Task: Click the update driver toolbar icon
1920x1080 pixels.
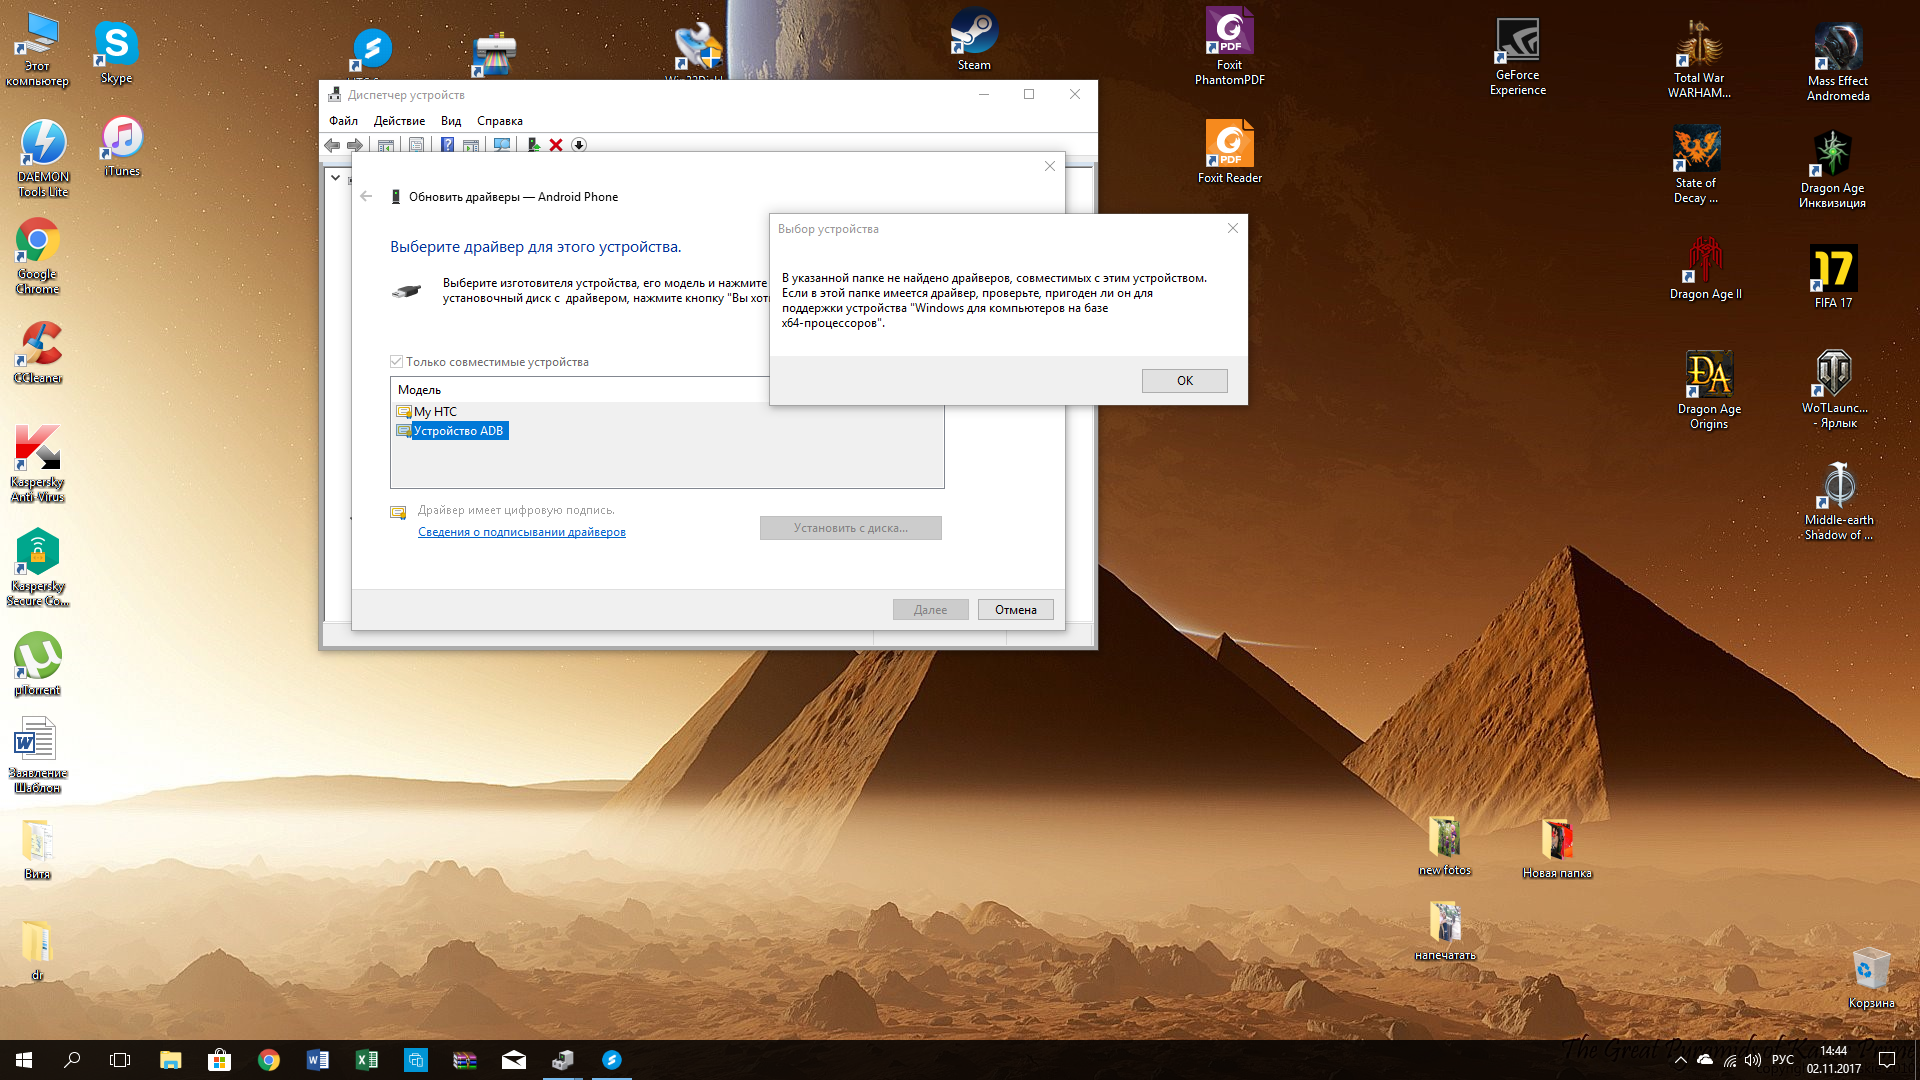Action: [533, 145]
